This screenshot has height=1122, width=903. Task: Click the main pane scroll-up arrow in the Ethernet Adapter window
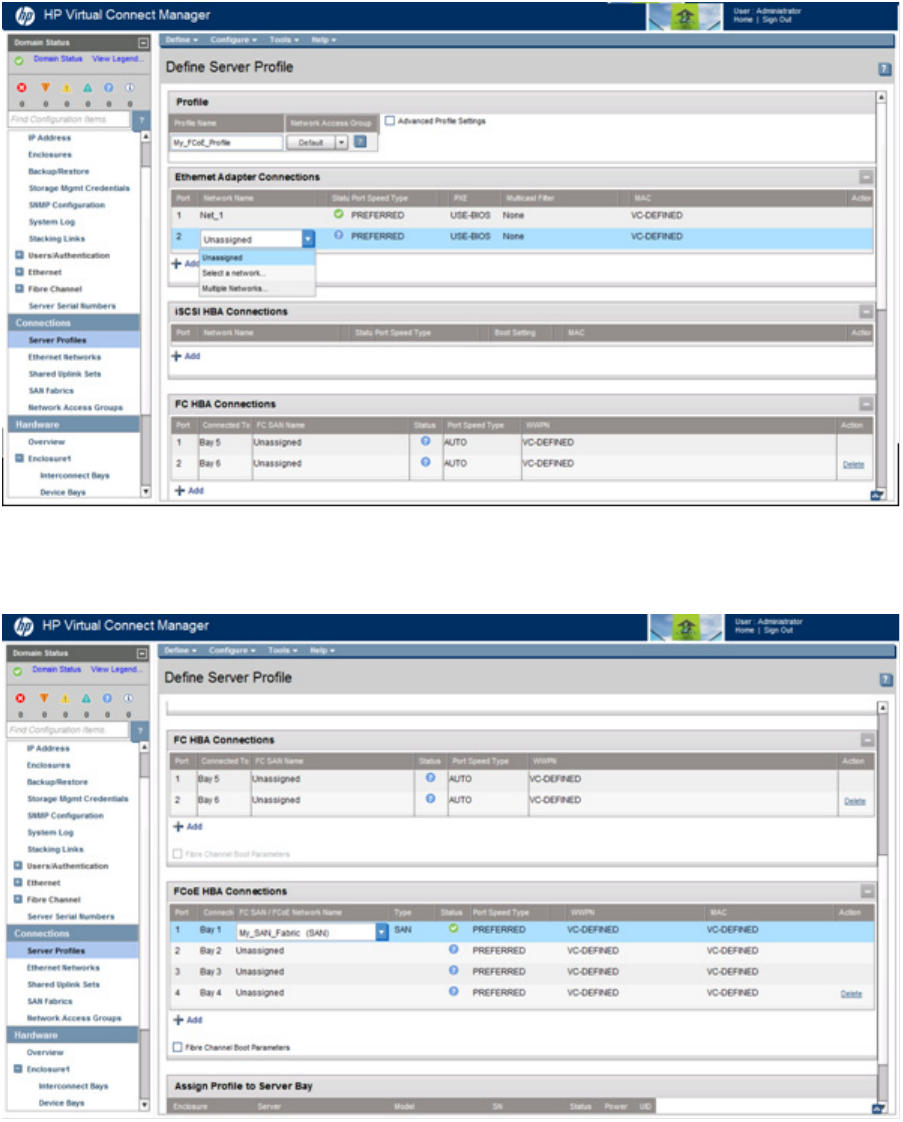(881, 97)
